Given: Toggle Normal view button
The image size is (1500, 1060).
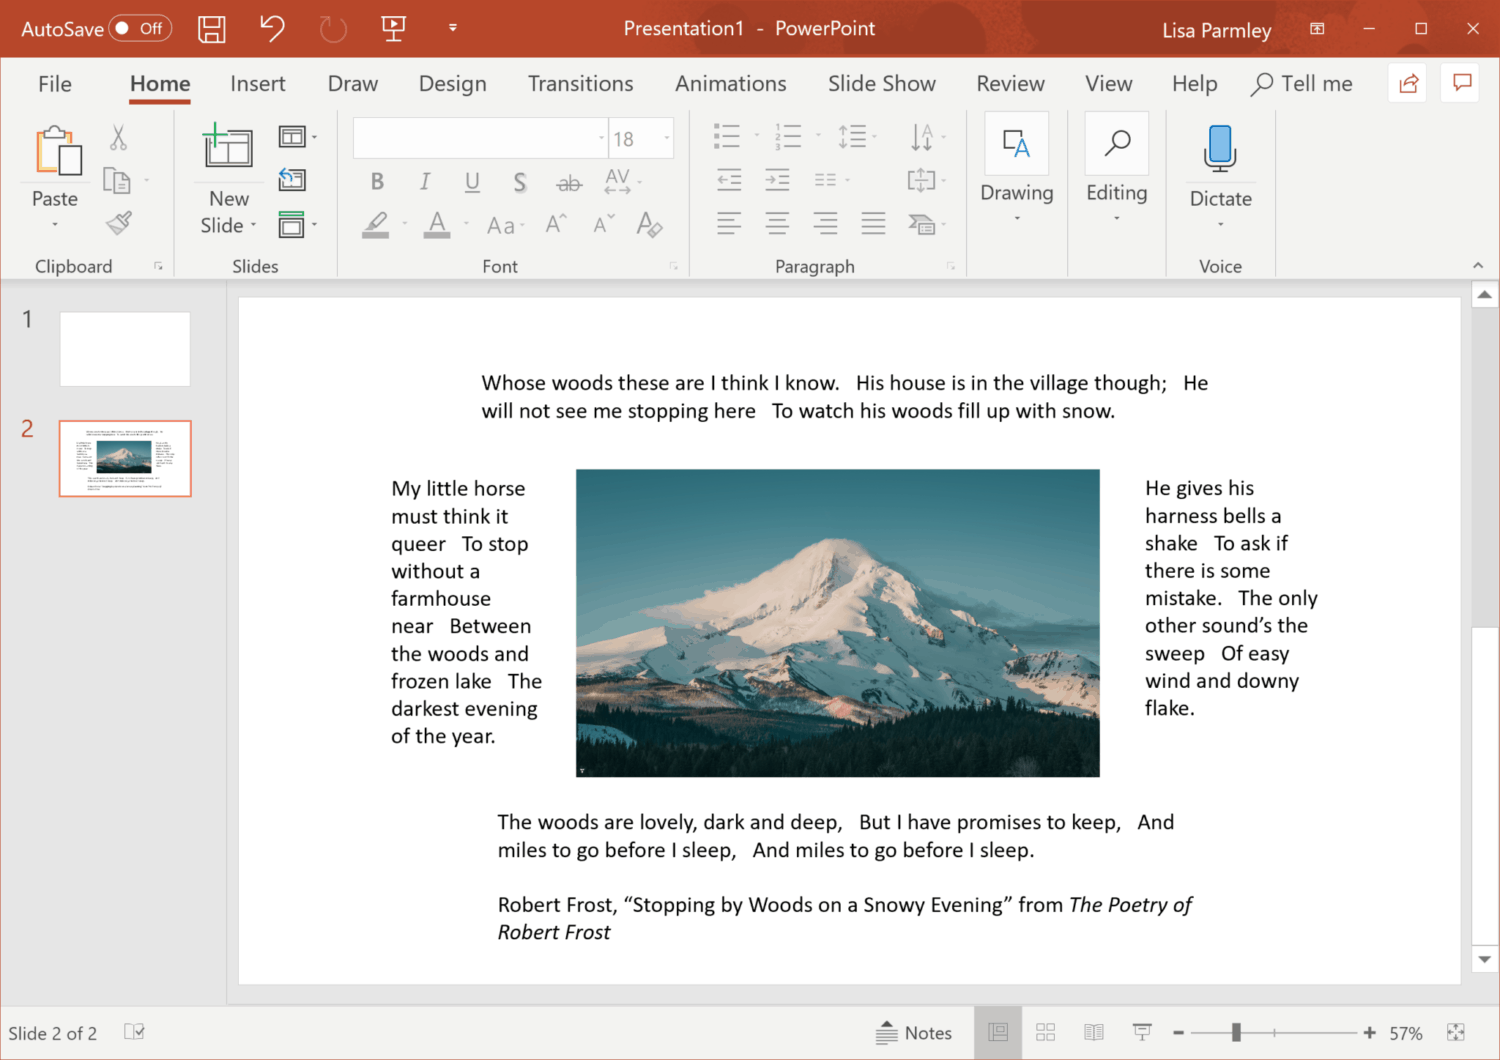Looking at the screenshot, I should click(x=998, y=1032).
